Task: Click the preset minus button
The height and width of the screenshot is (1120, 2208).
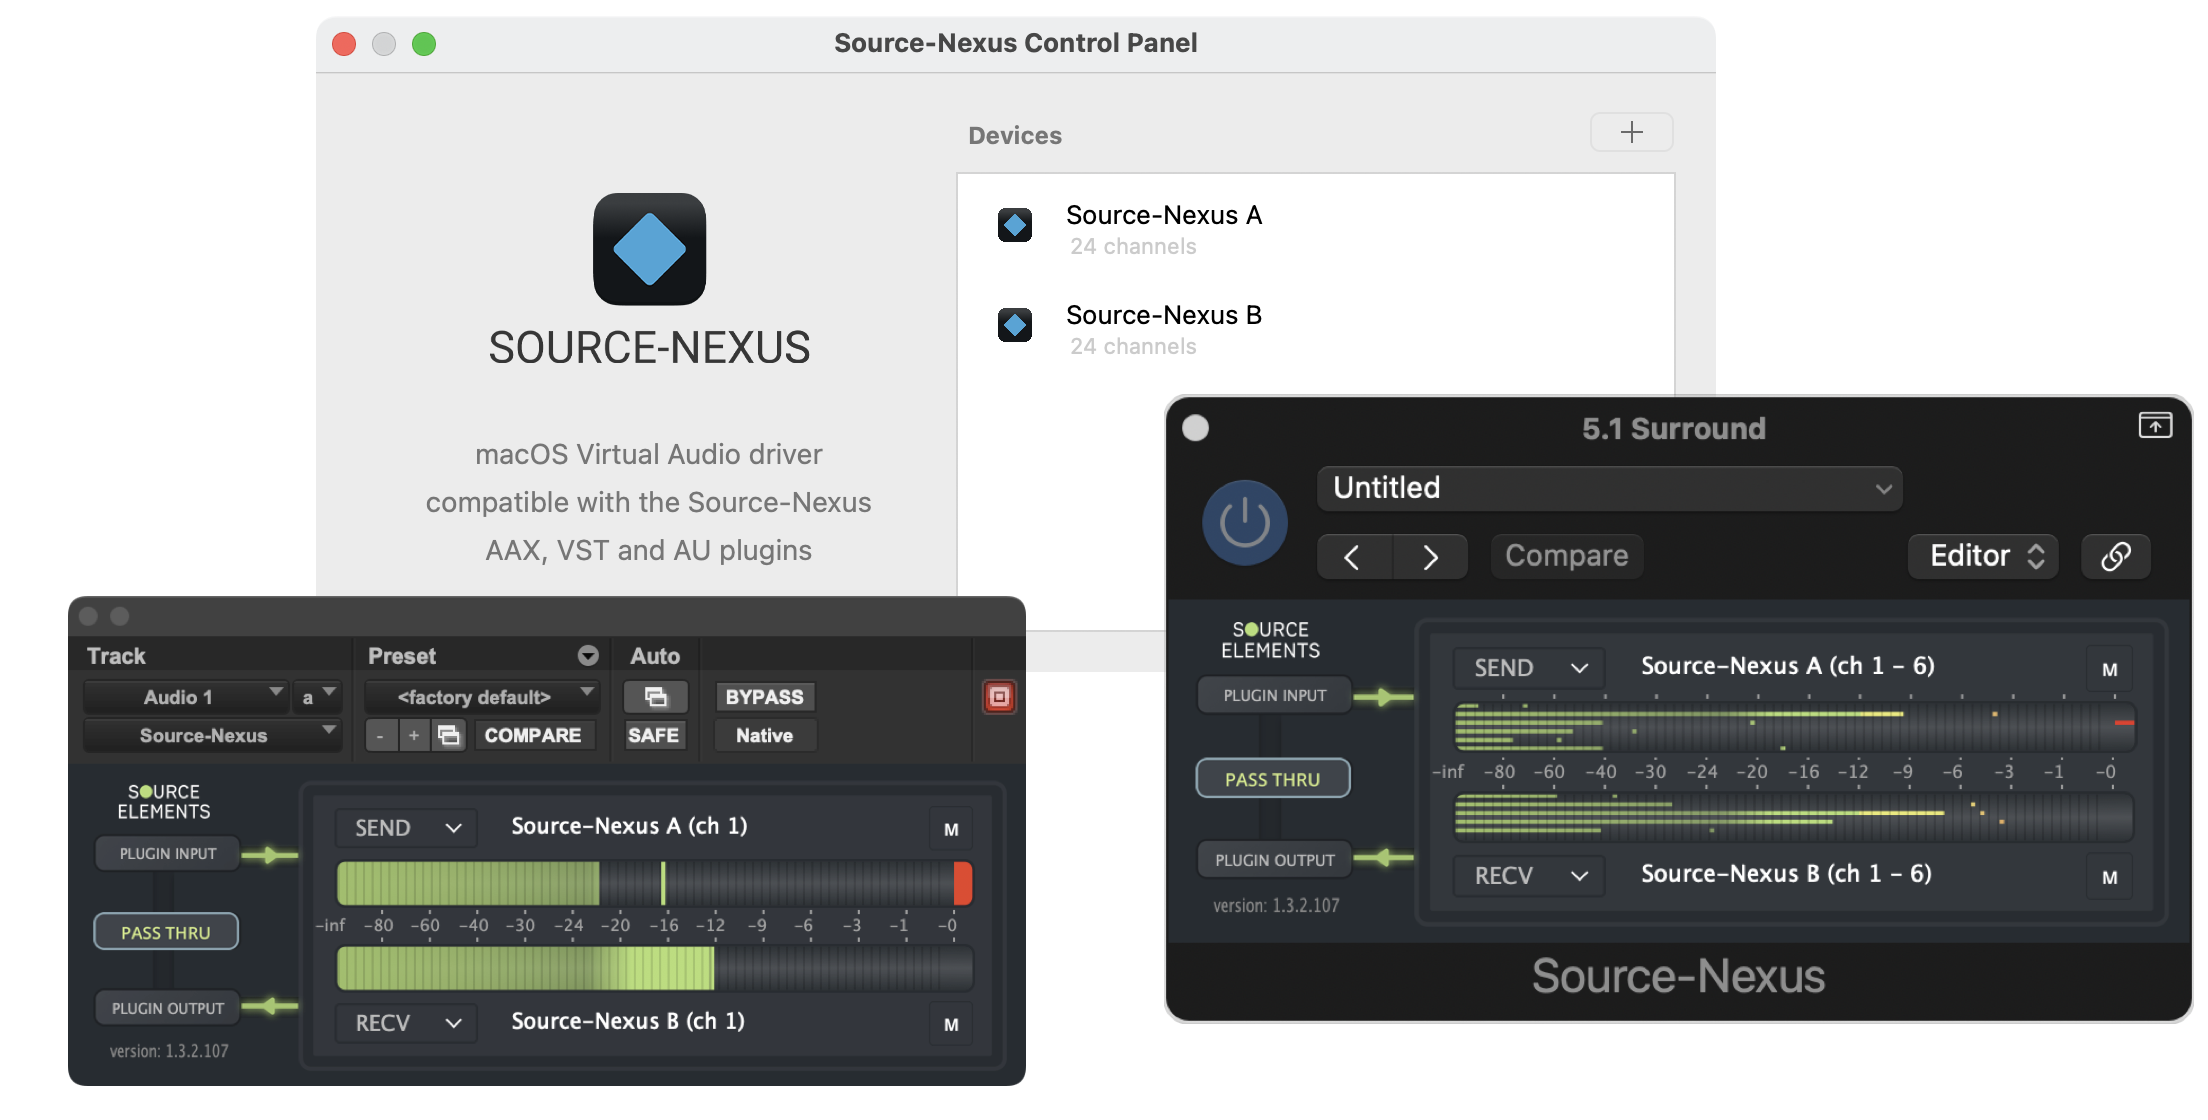Action: (x=380, y=736)
